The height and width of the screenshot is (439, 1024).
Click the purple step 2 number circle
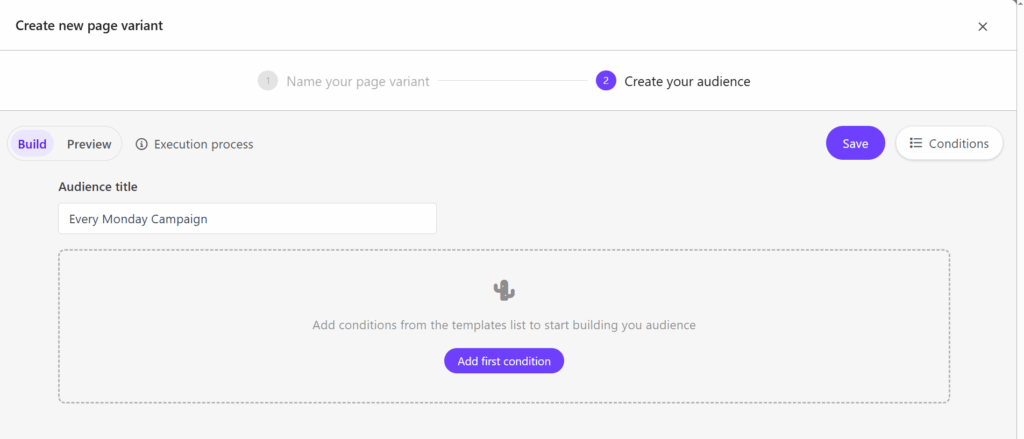pyautogui.click(x=605, y=81)
